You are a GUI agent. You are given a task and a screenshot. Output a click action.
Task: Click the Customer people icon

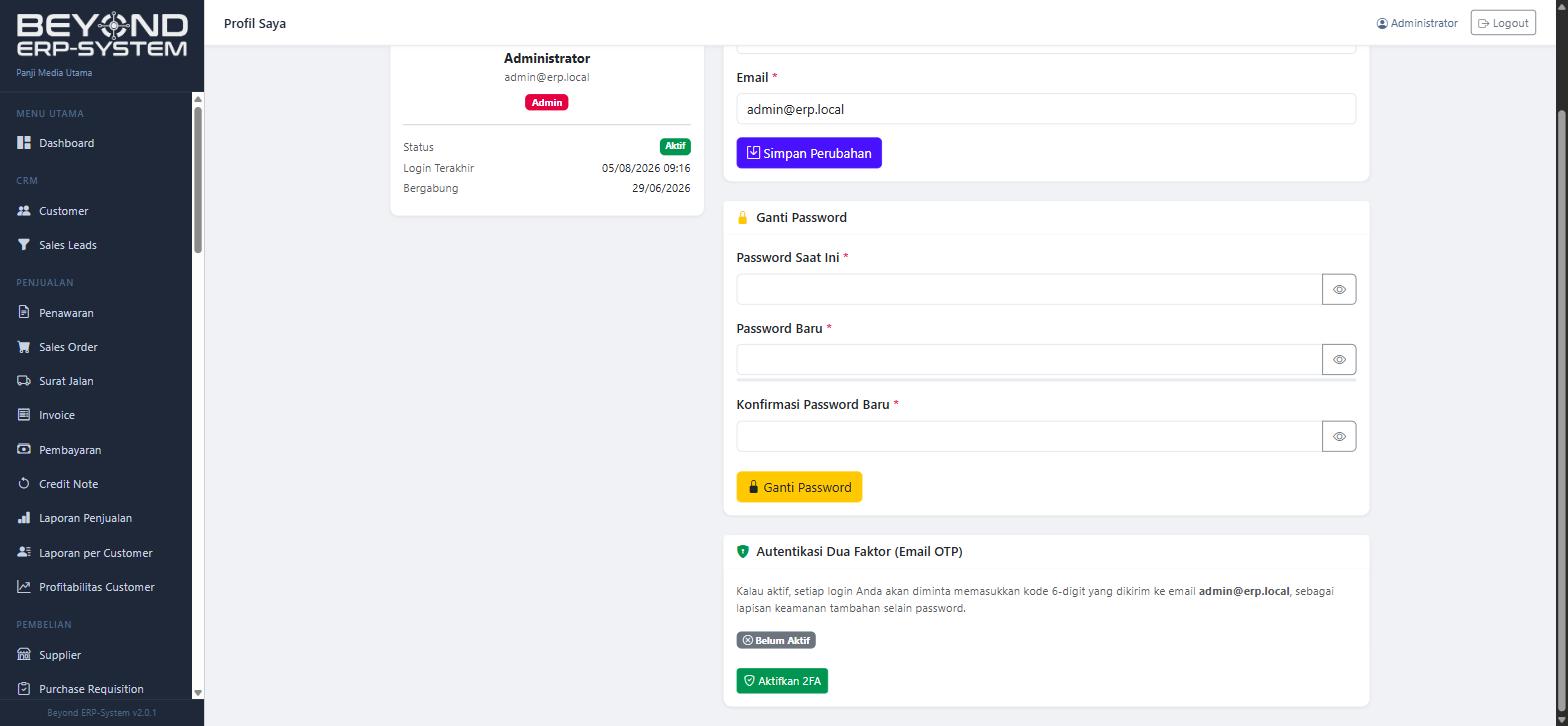[x=24, y=211]
